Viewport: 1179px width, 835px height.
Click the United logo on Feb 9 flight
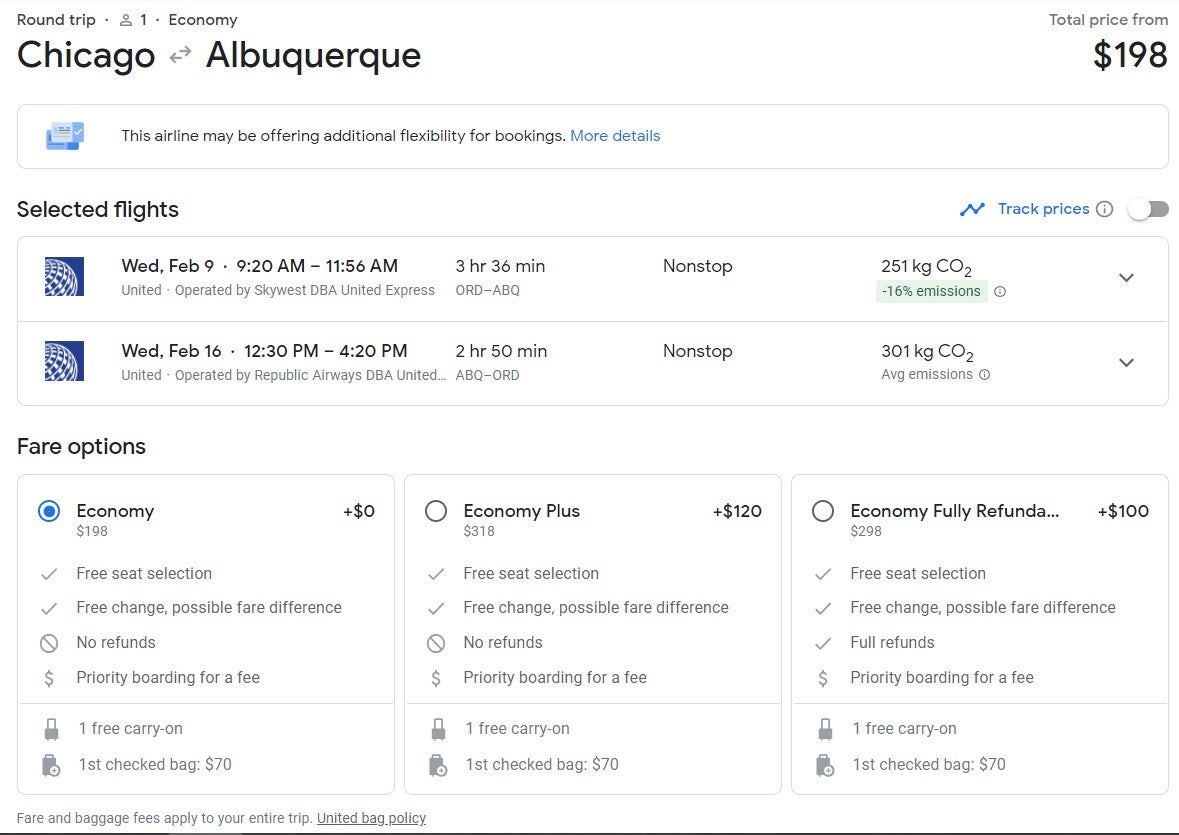[64, 277]
